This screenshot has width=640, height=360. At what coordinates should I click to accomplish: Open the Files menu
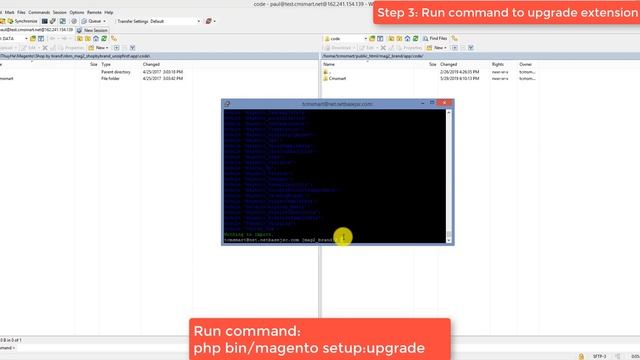pos(21,13)
